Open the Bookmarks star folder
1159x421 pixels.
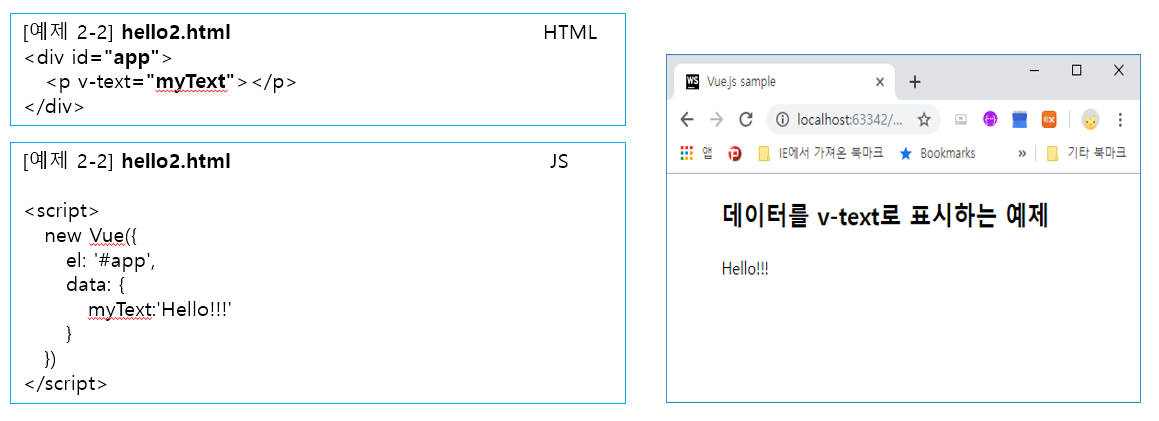(x=937, y=153)
